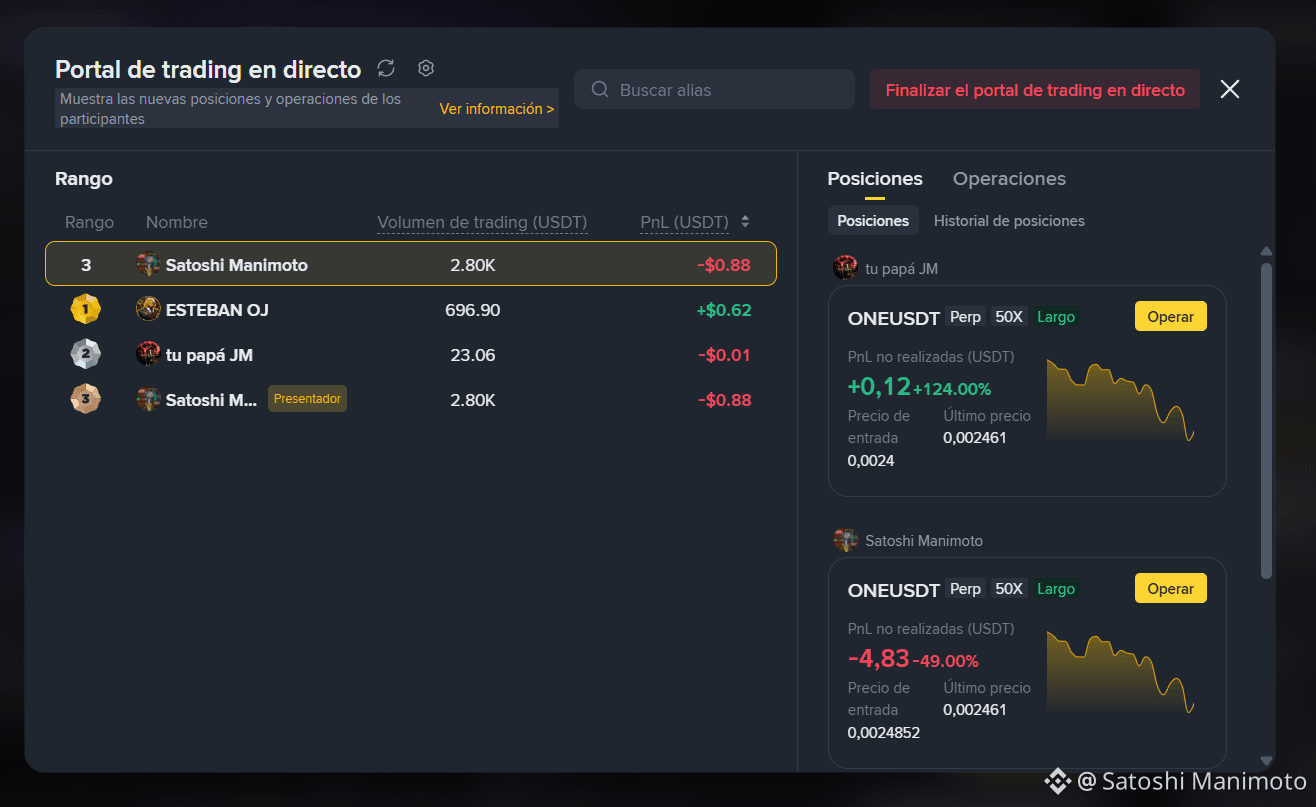Open portal settings via the hexagon gear icon
The width and height of the screenshot is (1316, 807).
426,68
